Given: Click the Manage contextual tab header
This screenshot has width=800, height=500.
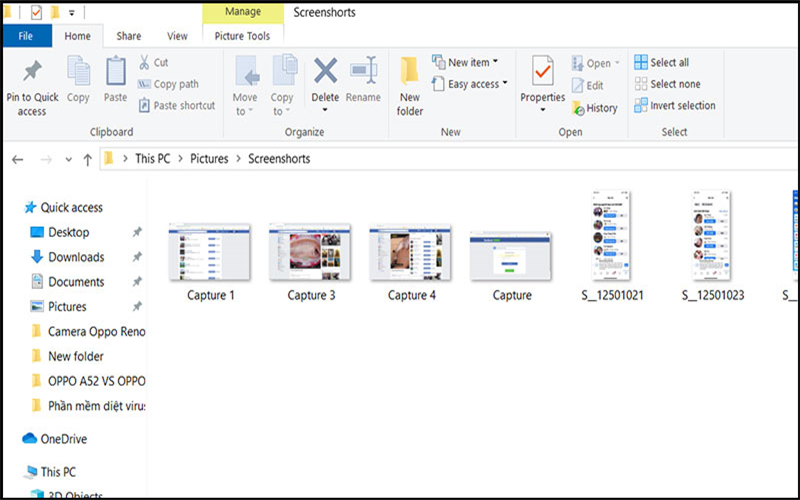Looking at the screenshot, I should point(243,12).
